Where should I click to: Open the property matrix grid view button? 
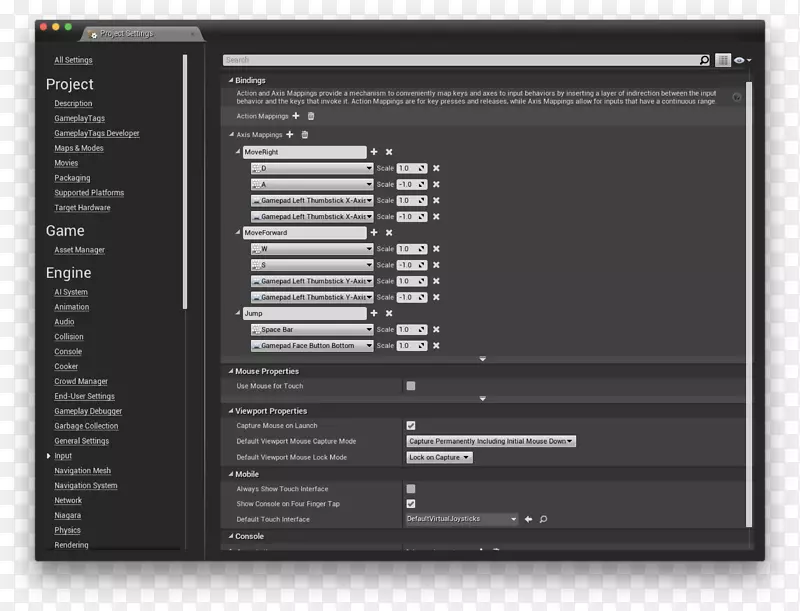point(722,60)
